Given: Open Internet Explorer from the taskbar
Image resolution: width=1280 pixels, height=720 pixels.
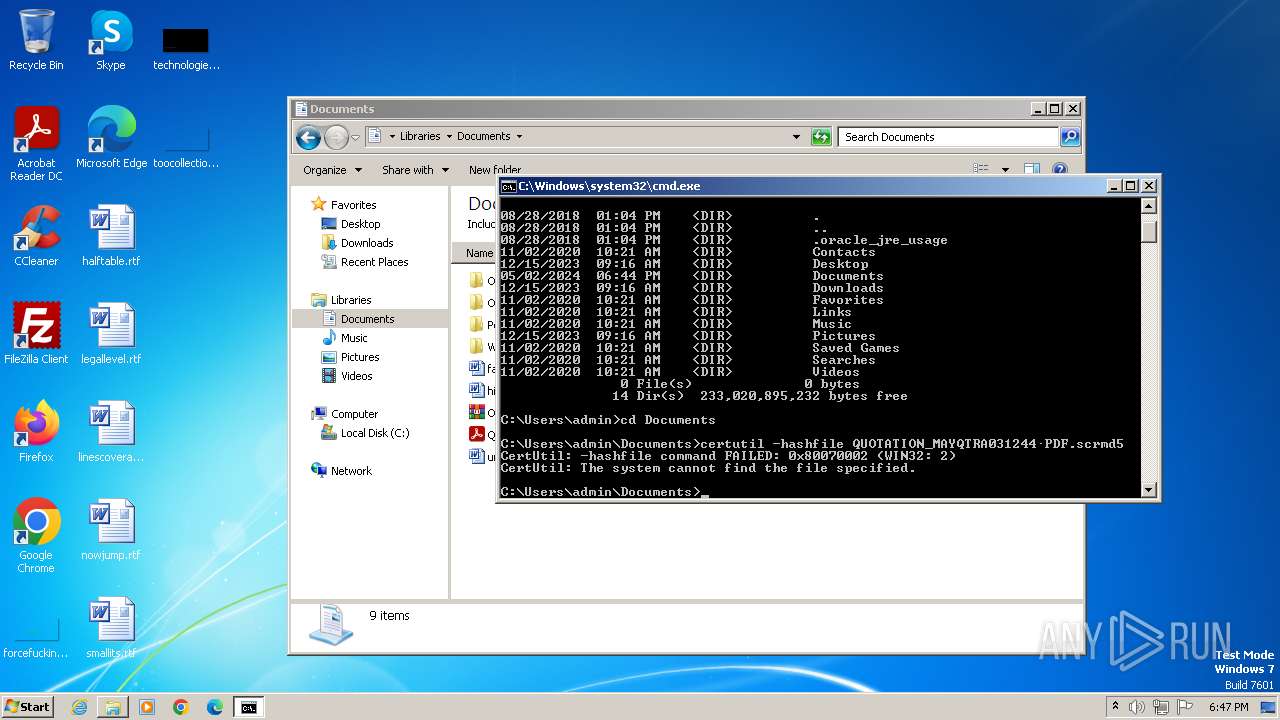Looking at the screenshot, I should (79, 707).
